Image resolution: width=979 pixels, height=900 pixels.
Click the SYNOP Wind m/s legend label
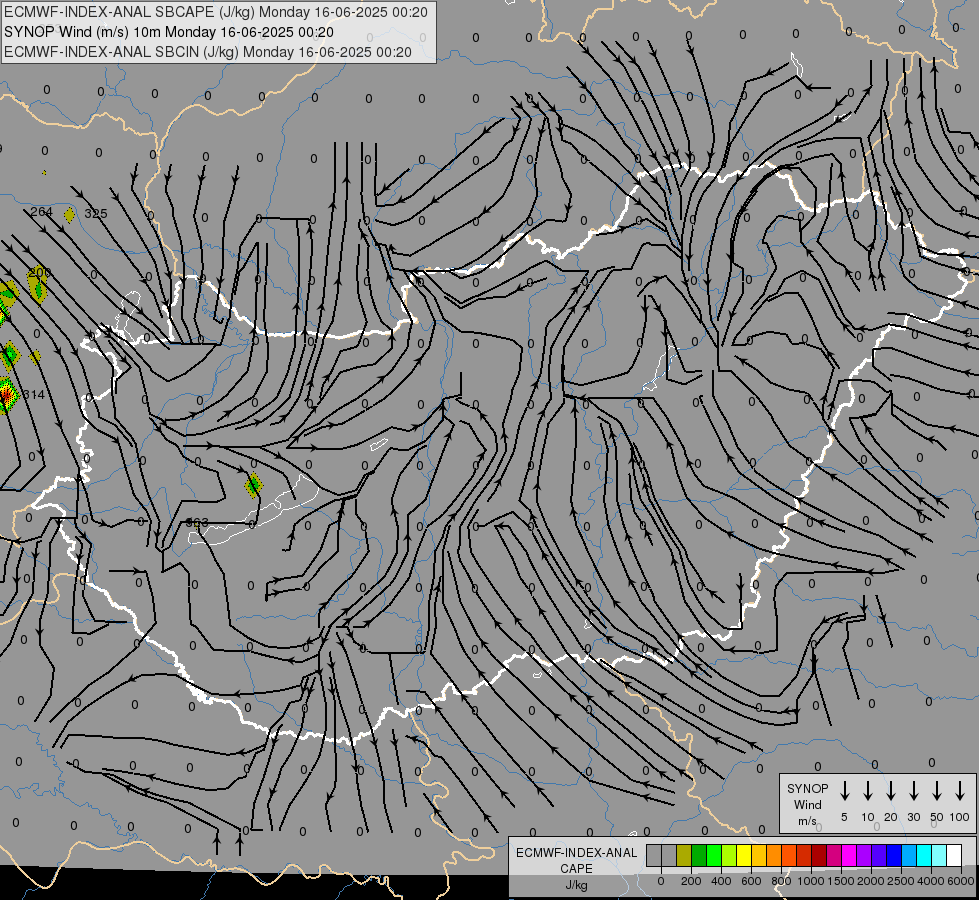click(807, 804)
